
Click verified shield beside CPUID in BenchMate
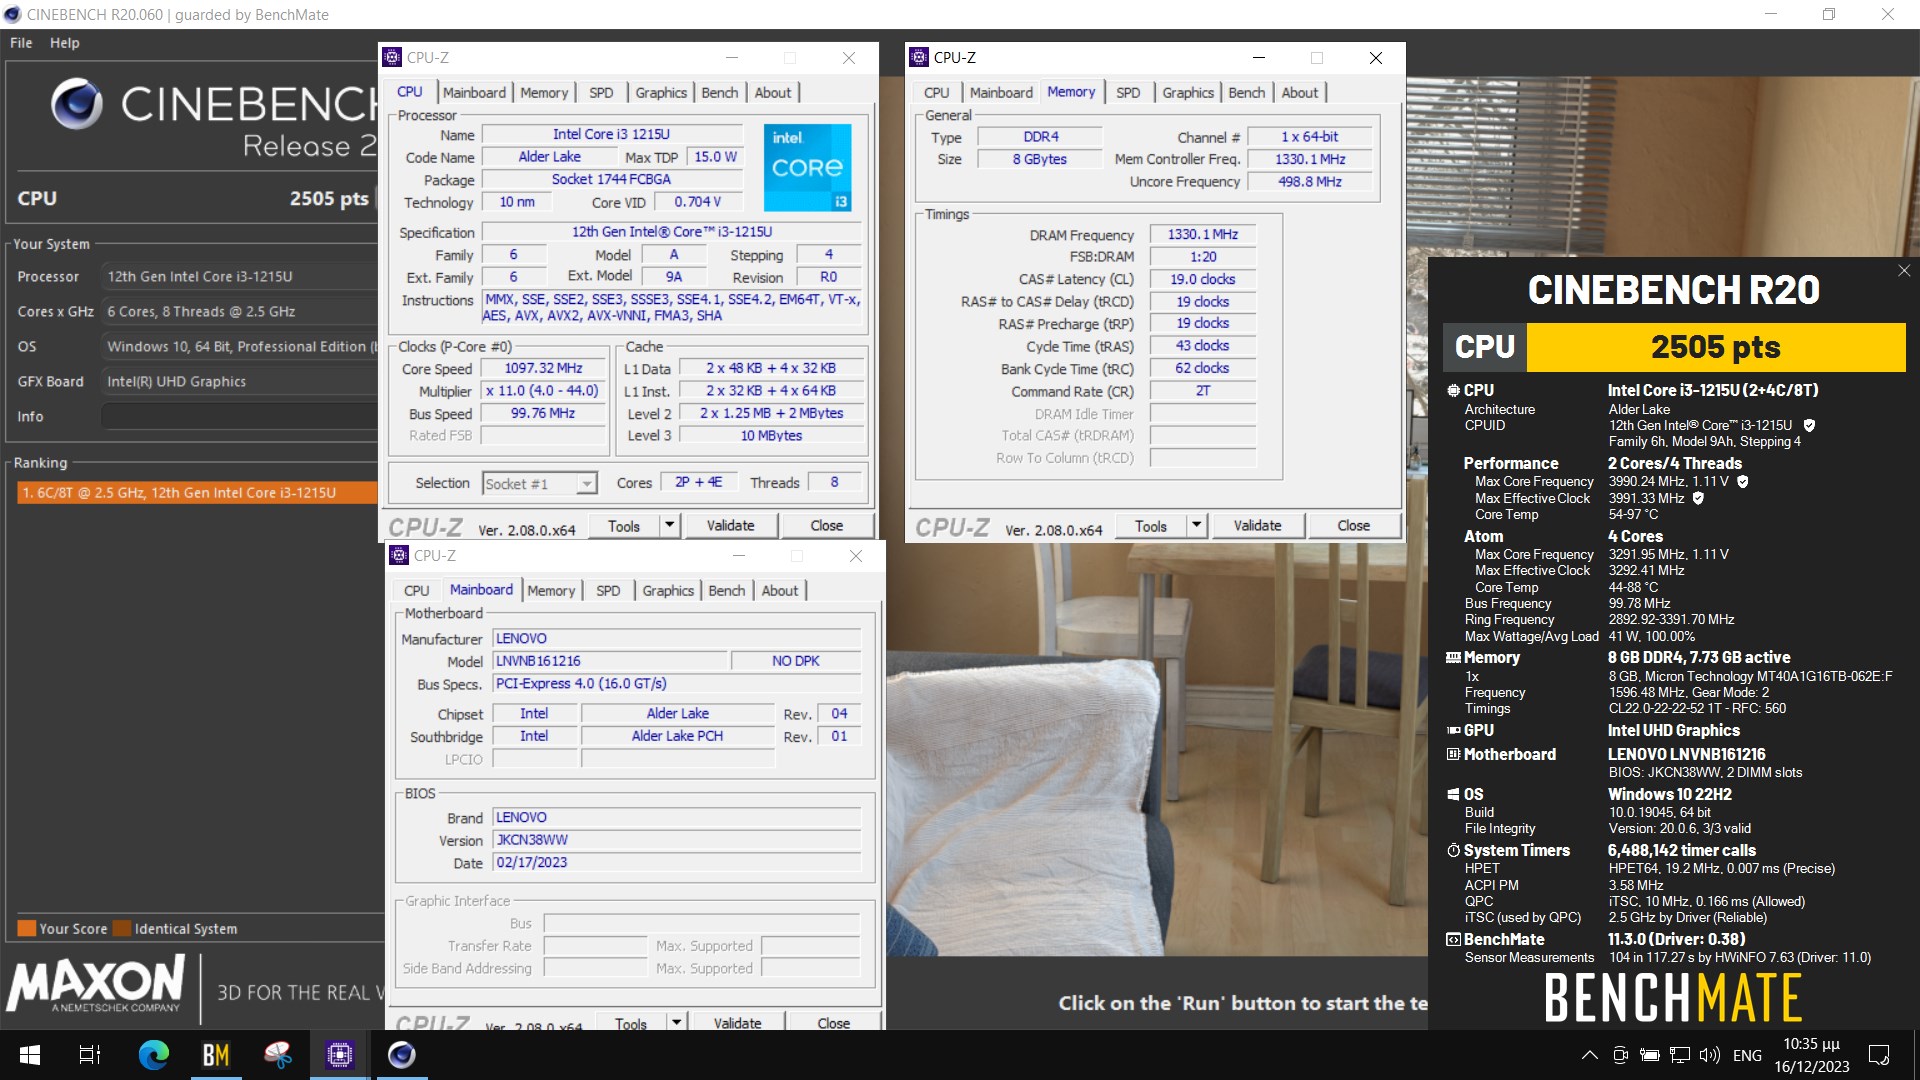(x=1809, y=425)
